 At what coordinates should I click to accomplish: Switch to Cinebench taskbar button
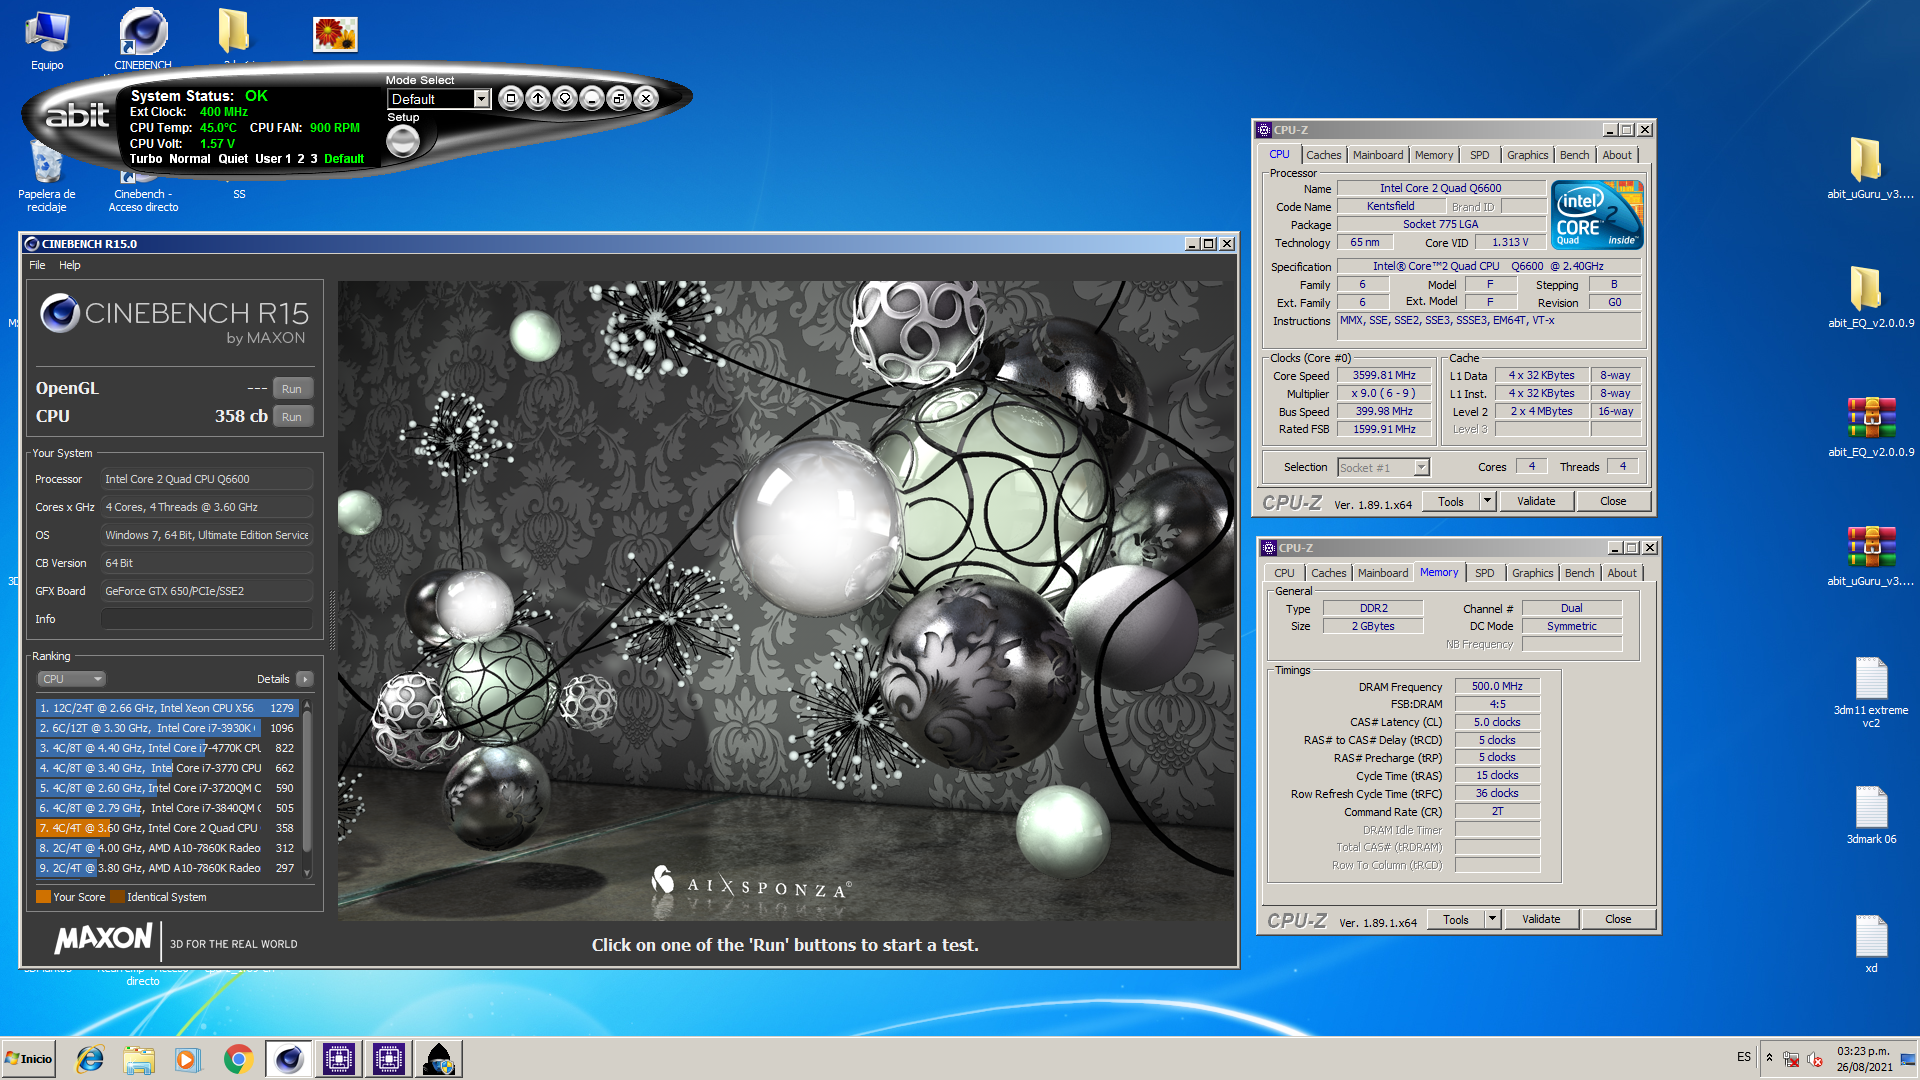click(288, 1059)
